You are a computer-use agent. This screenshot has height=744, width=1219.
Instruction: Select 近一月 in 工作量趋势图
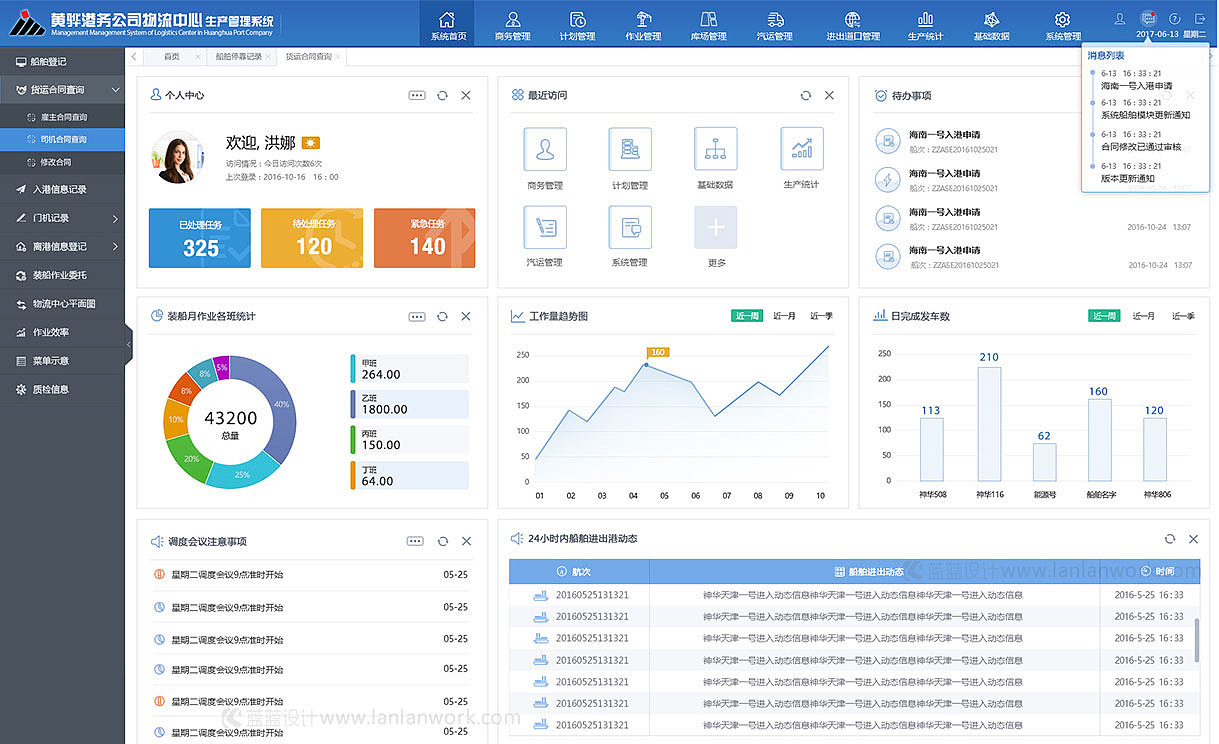pyautogui.click(x=784, y=316)
